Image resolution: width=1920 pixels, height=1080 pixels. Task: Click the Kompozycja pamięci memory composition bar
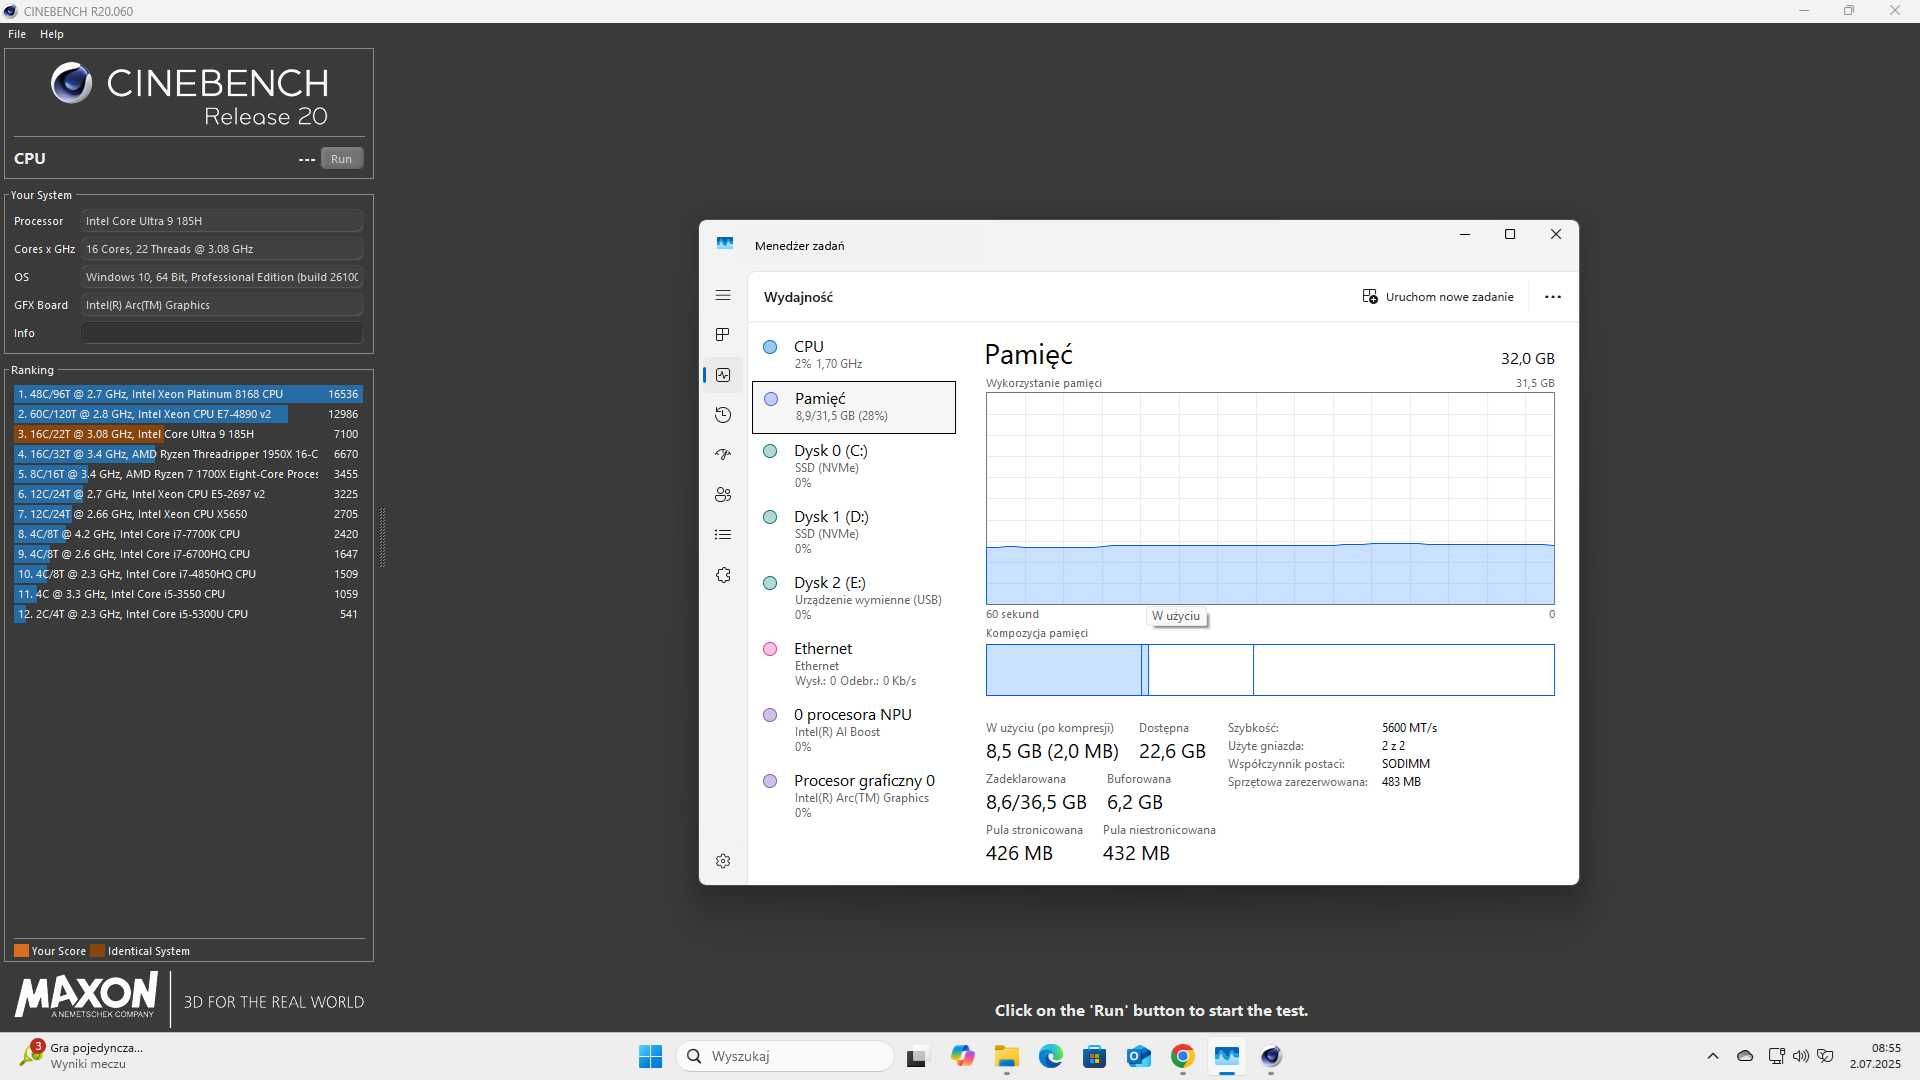click(x=1270, y=670)
